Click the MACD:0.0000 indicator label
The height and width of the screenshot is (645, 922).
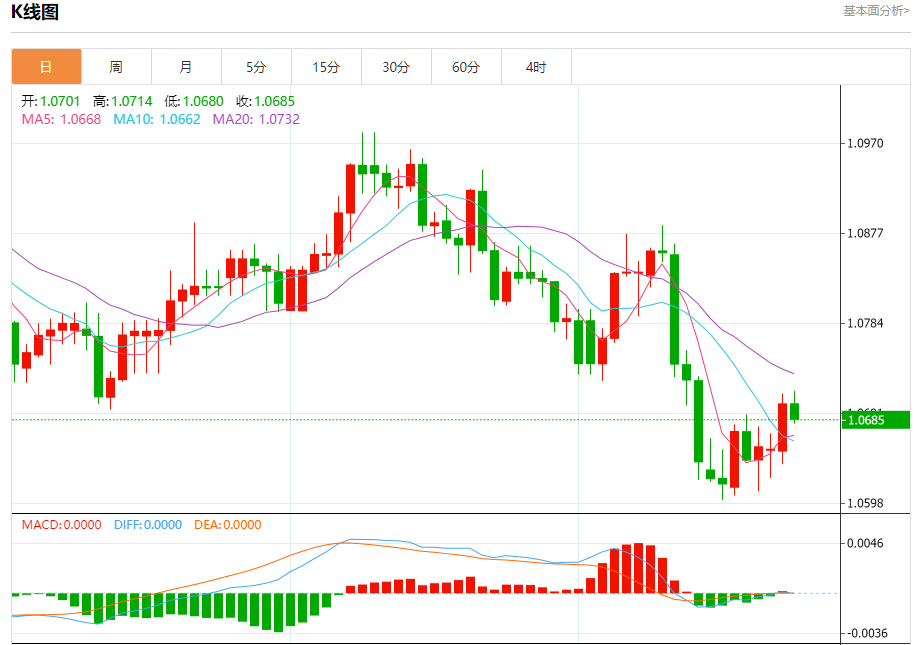click(62, 524)
